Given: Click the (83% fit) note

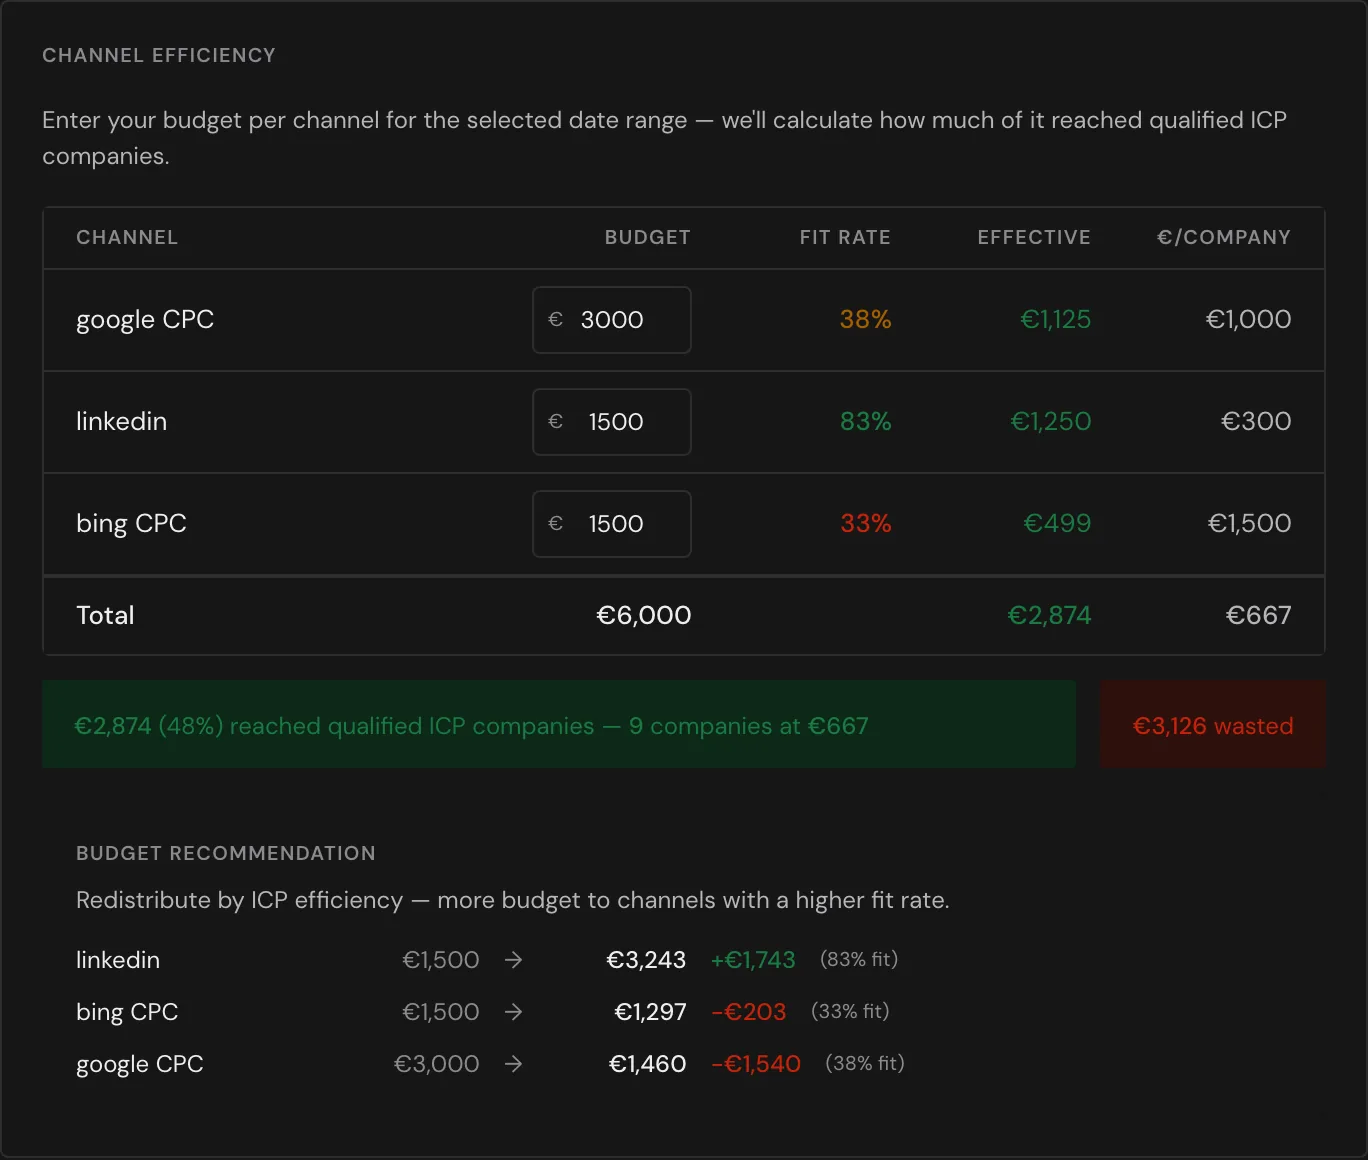Looking at the screenshot, I should tap(859, 960).
